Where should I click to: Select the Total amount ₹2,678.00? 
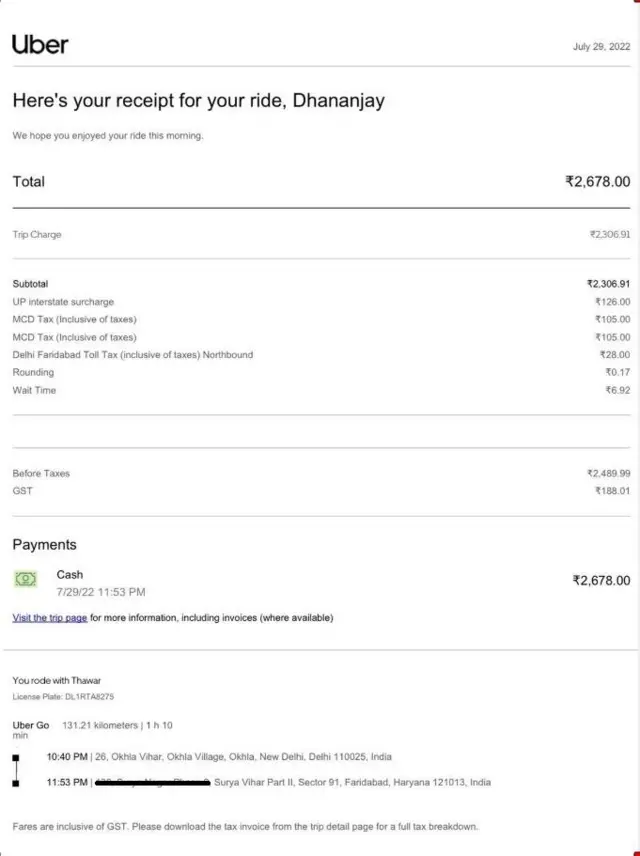tap(597, 182)
